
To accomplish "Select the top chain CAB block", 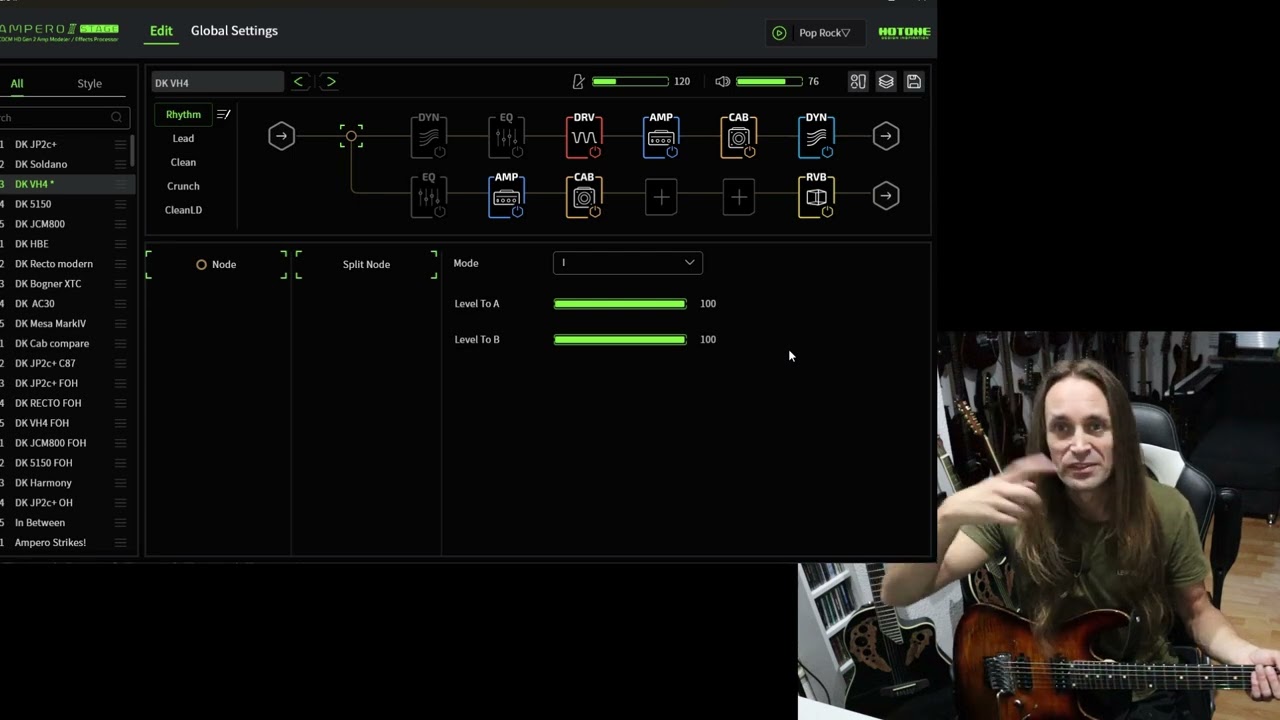I will (x=738, y=136).
